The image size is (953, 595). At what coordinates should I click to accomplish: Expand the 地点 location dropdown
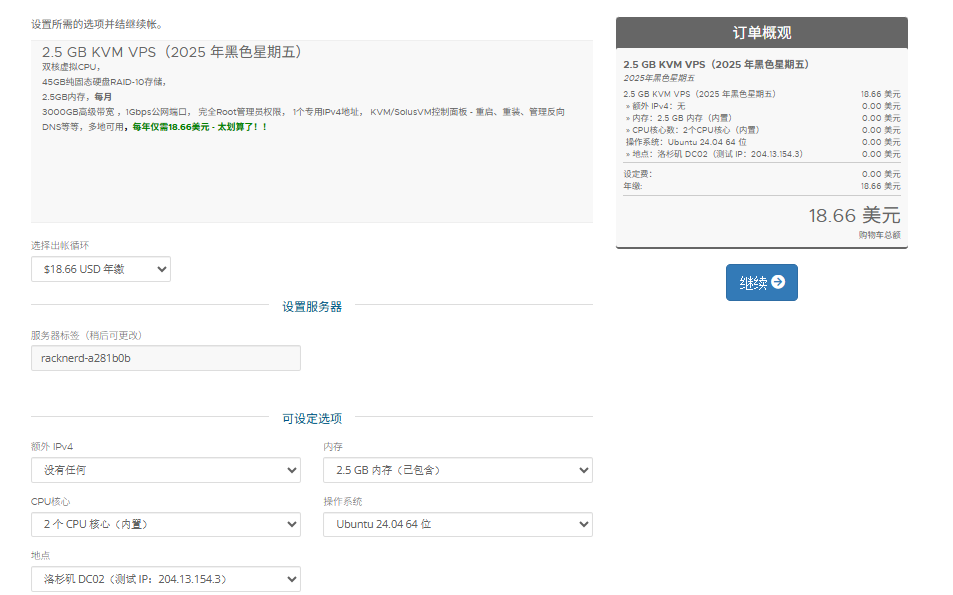click(165, 579)
